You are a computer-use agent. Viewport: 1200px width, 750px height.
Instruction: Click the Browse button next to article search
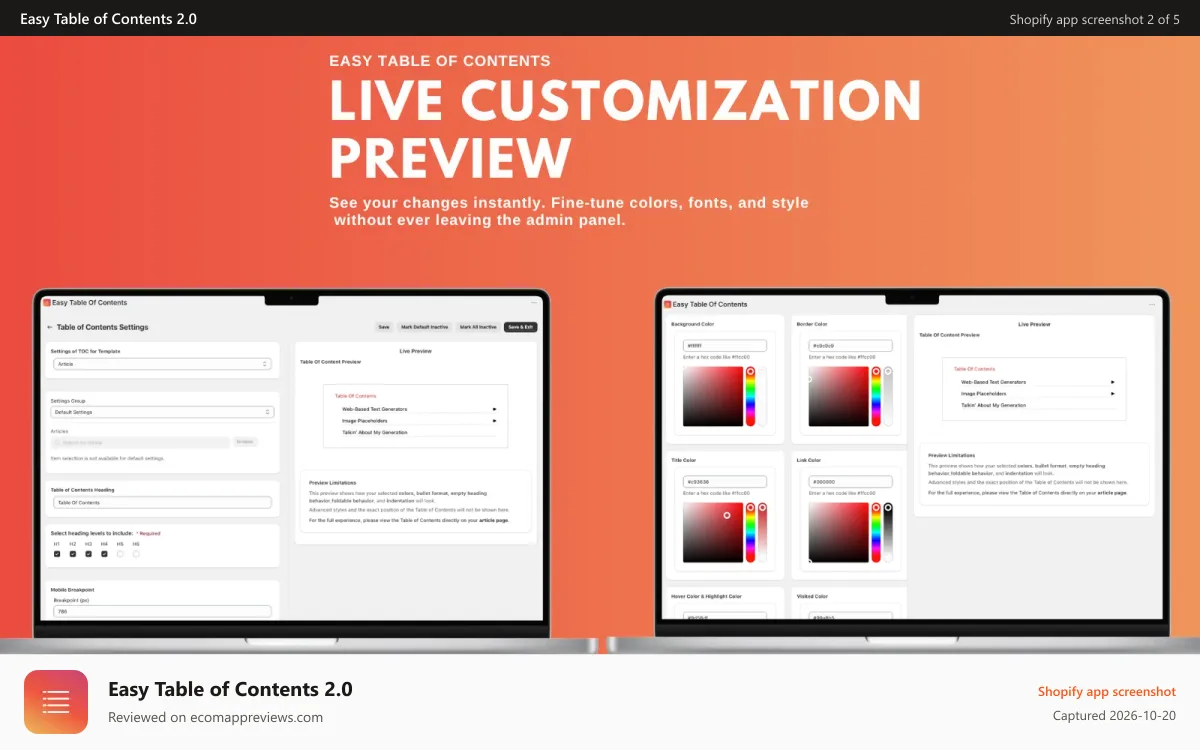coord(245,441)
